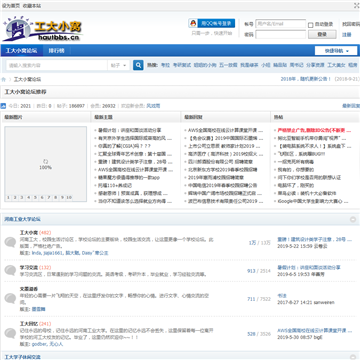This screenshot has height=360, width=360.
Task: Select slide number 10 in the image slideshow
Action: click(69, 198)
